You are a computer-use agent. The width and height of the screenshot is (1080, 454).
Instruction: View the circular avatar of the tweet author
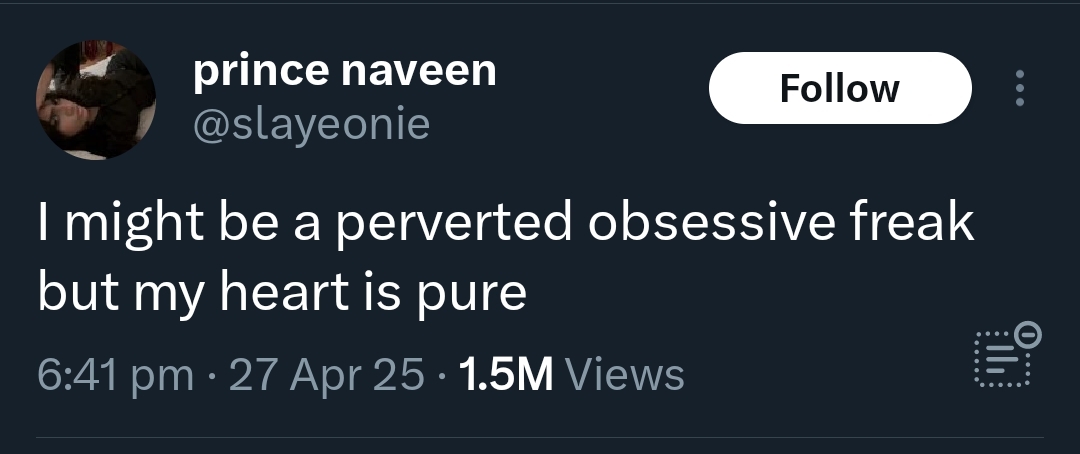[x=97, y=100]
